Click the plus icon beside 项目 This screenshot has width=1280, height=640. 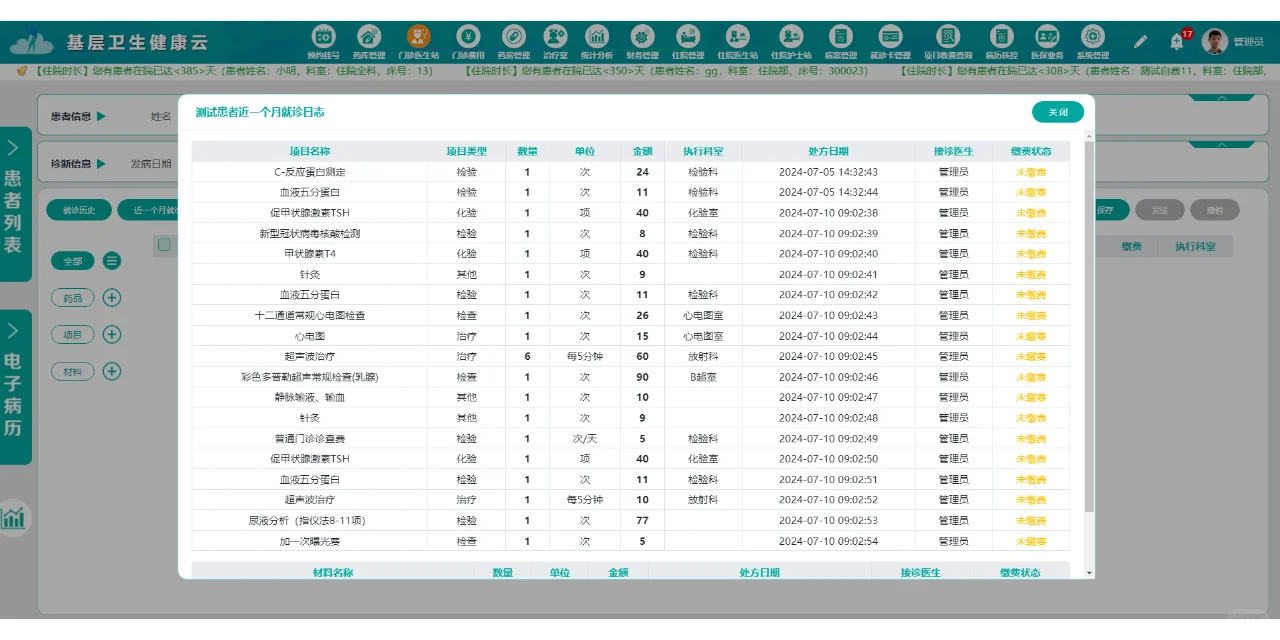pos(112,334)
